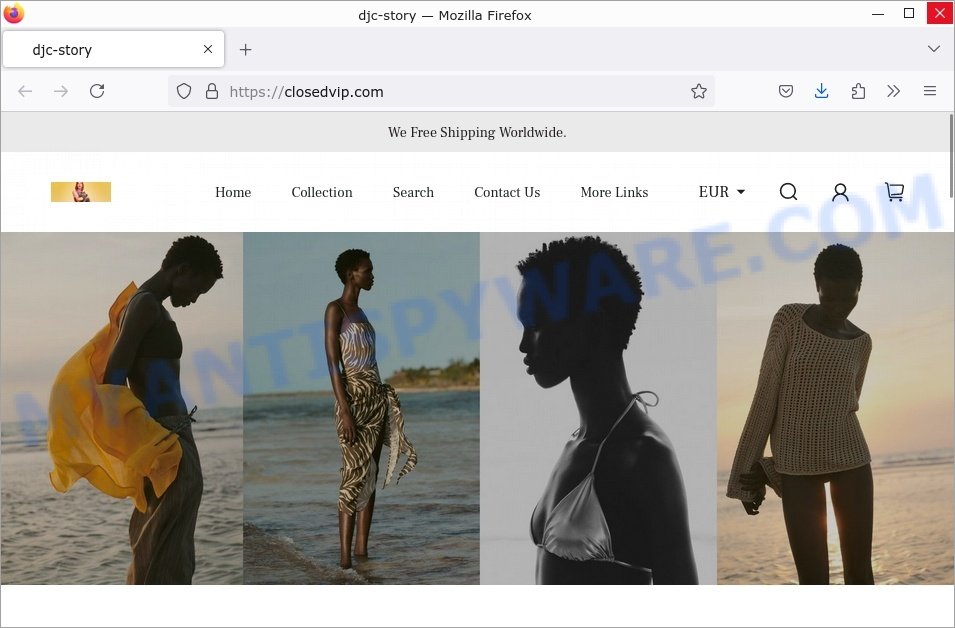Click the zebra print dress model image
Screen dimensions: 955x628
tap(361, 408)
